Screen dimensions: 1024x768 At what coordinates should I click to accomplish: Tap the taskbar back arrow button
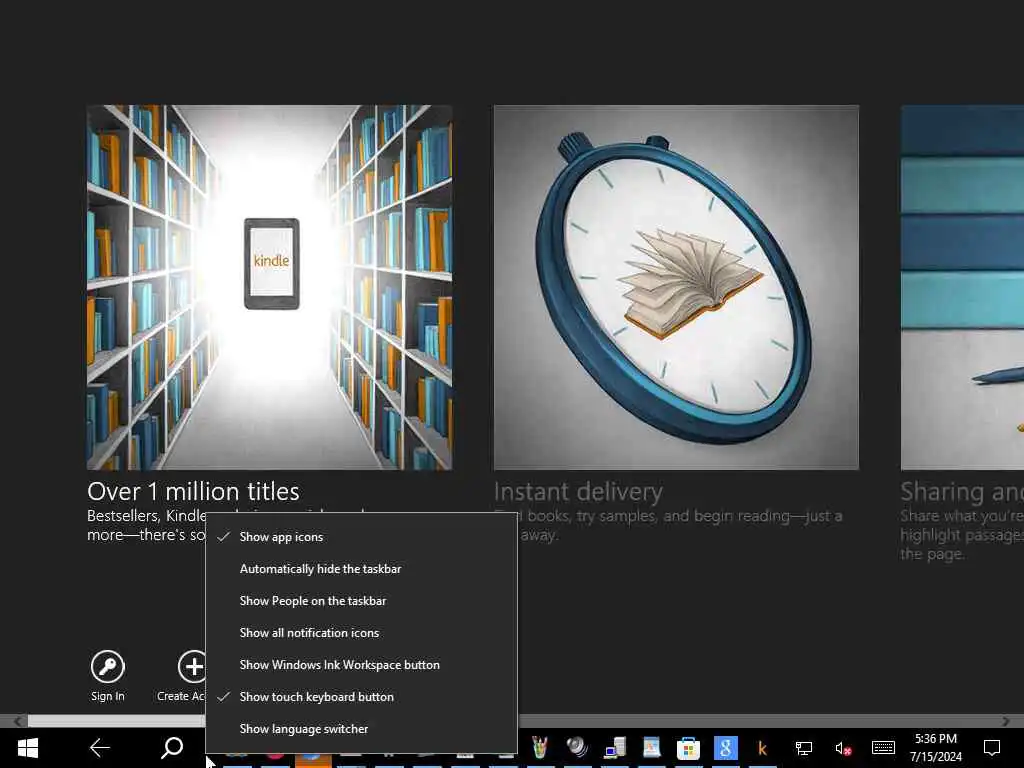click(100, 748)
